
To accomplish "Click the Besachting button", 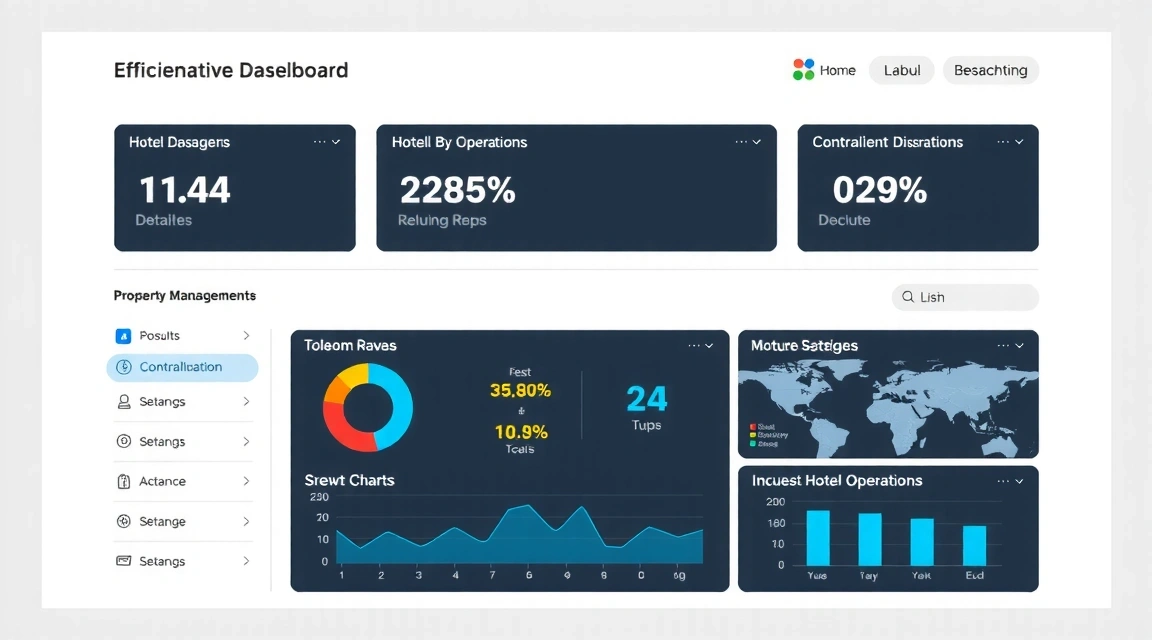I will 990,70.
